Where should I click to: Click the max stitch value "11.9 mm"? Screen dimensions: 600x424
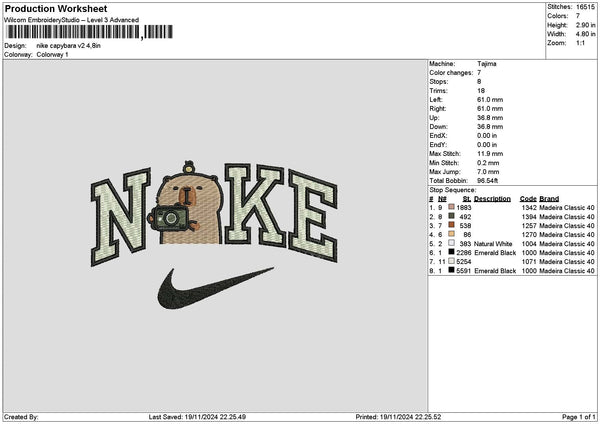490,153
